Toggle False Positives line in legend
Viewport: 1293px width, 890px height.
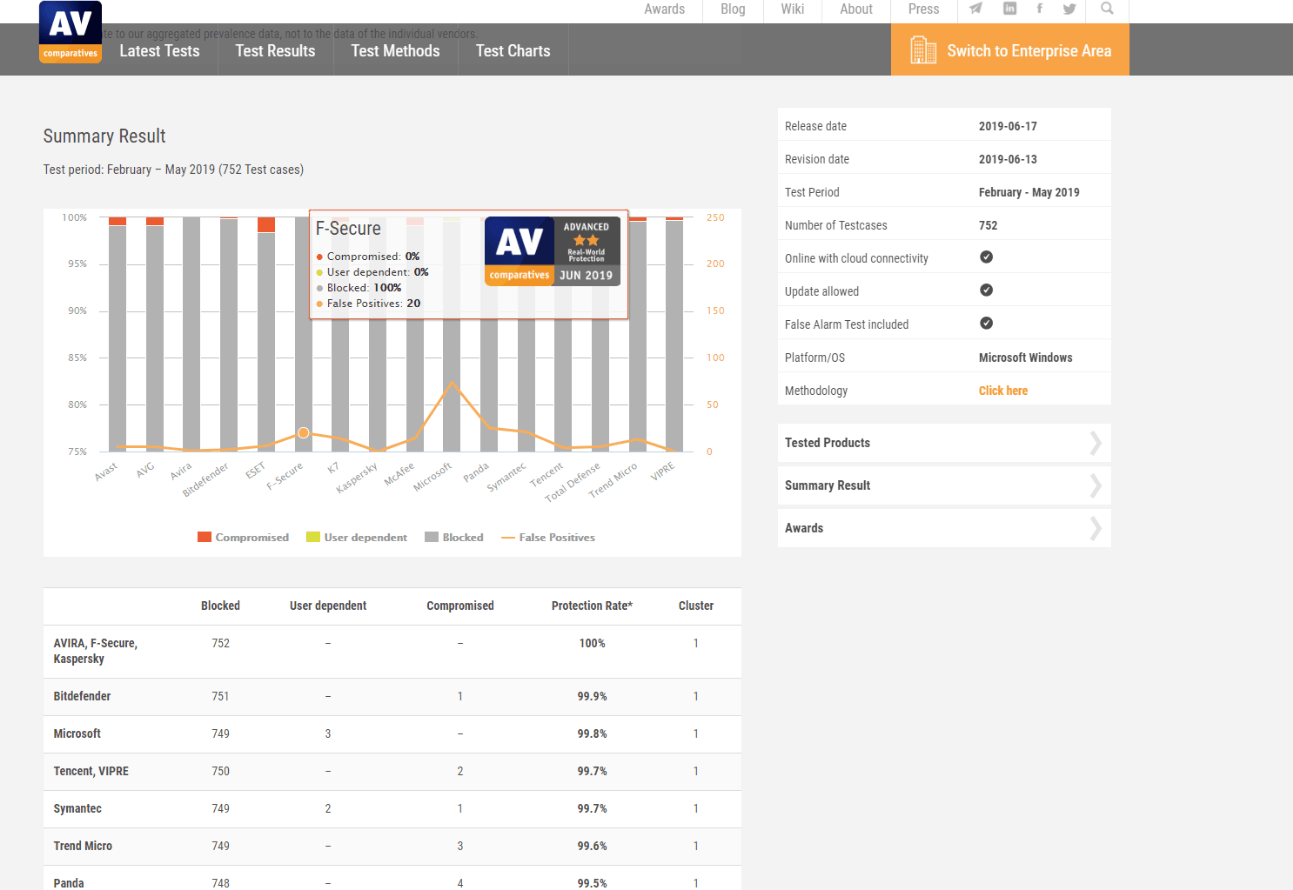click(x=548, y=537)
